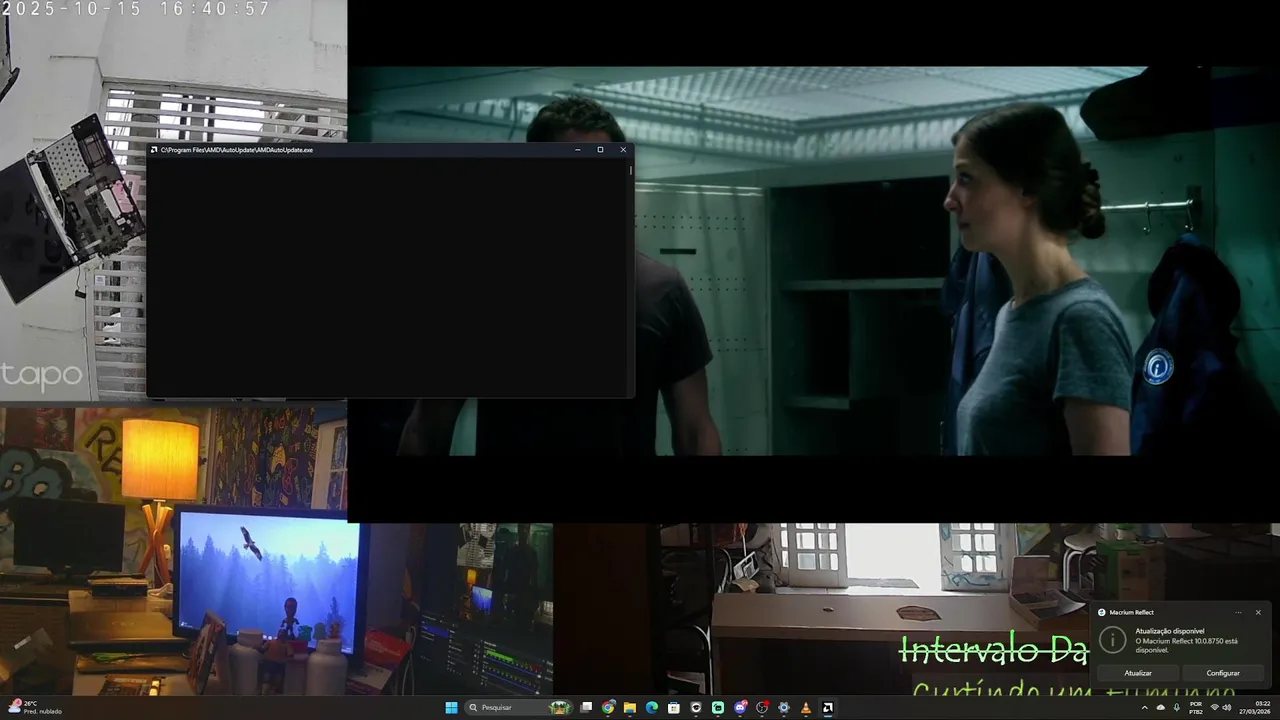Screen dimensions: 1280x720
Task: Minimize the AMDAutoUpdate.exe console window
Action: 577,150
